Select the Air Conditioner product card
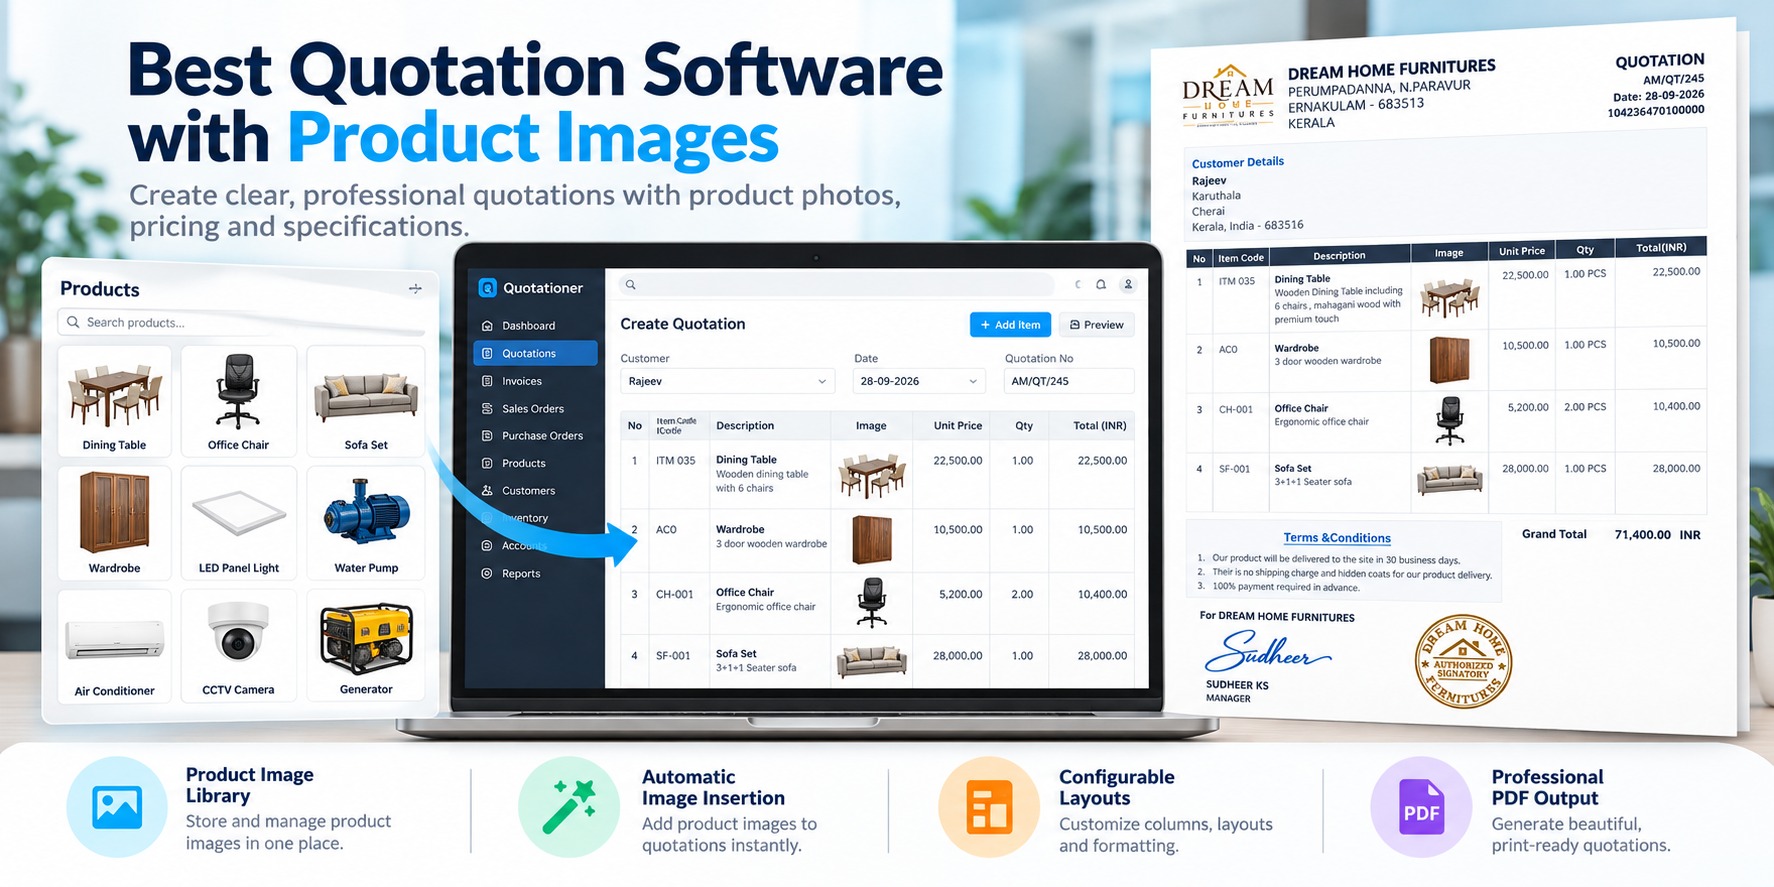Viewport: 1774px width, 887px height. point(114,646)
